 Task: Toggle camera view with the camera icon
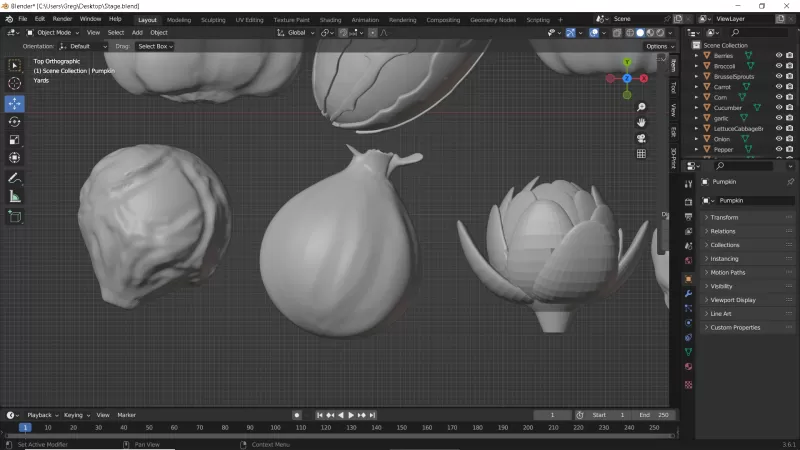[641, 137]
